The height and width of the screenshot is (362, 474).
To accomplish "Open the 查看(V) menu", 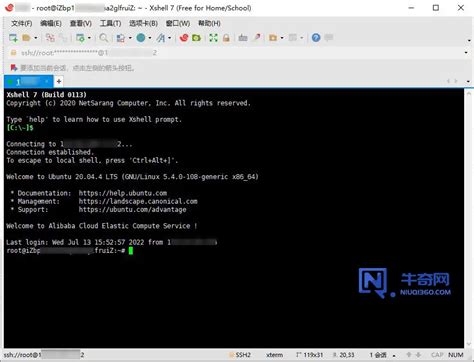I will 80,23.
